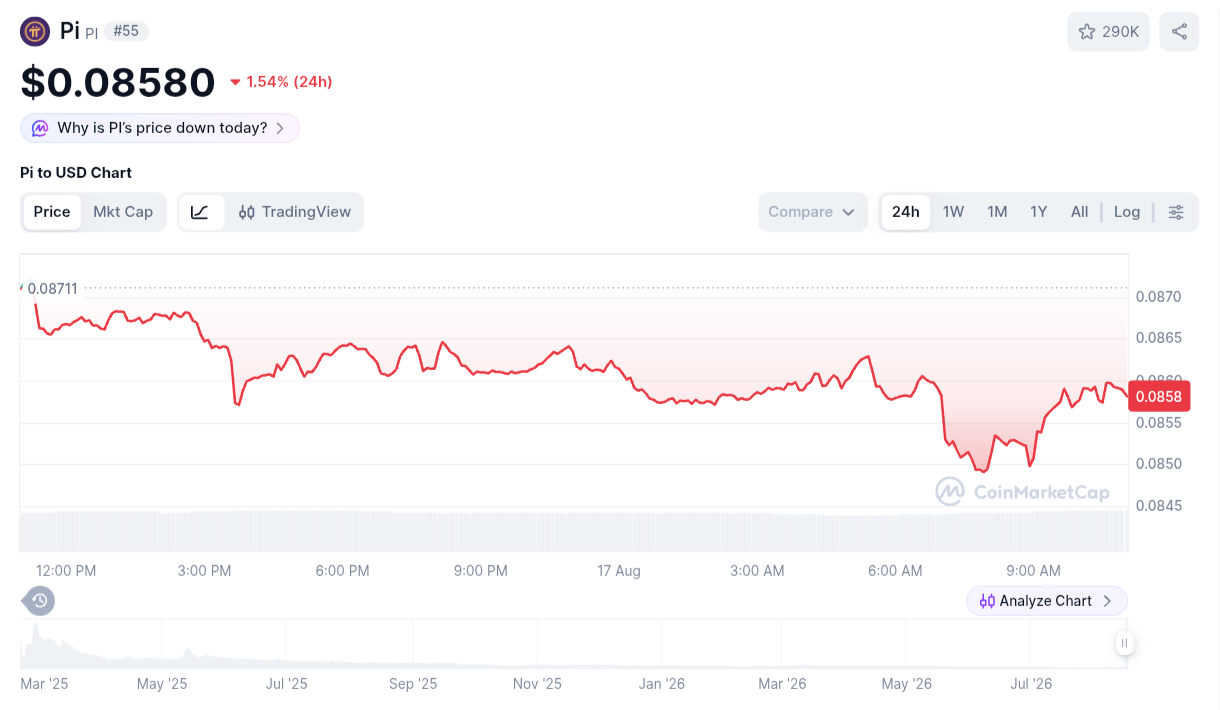Click the Jul '26 label on mini timeline
The height and width of the screenshot is (710, 1220).
(1031, 684)
